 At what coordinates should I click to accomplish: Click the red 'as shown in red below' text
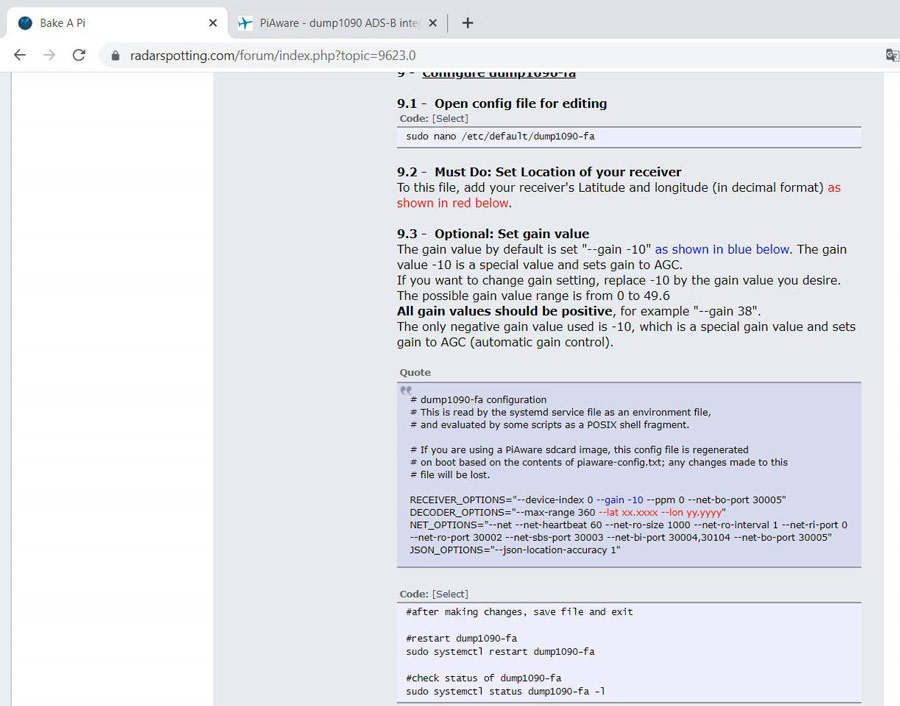pos(618,195)
